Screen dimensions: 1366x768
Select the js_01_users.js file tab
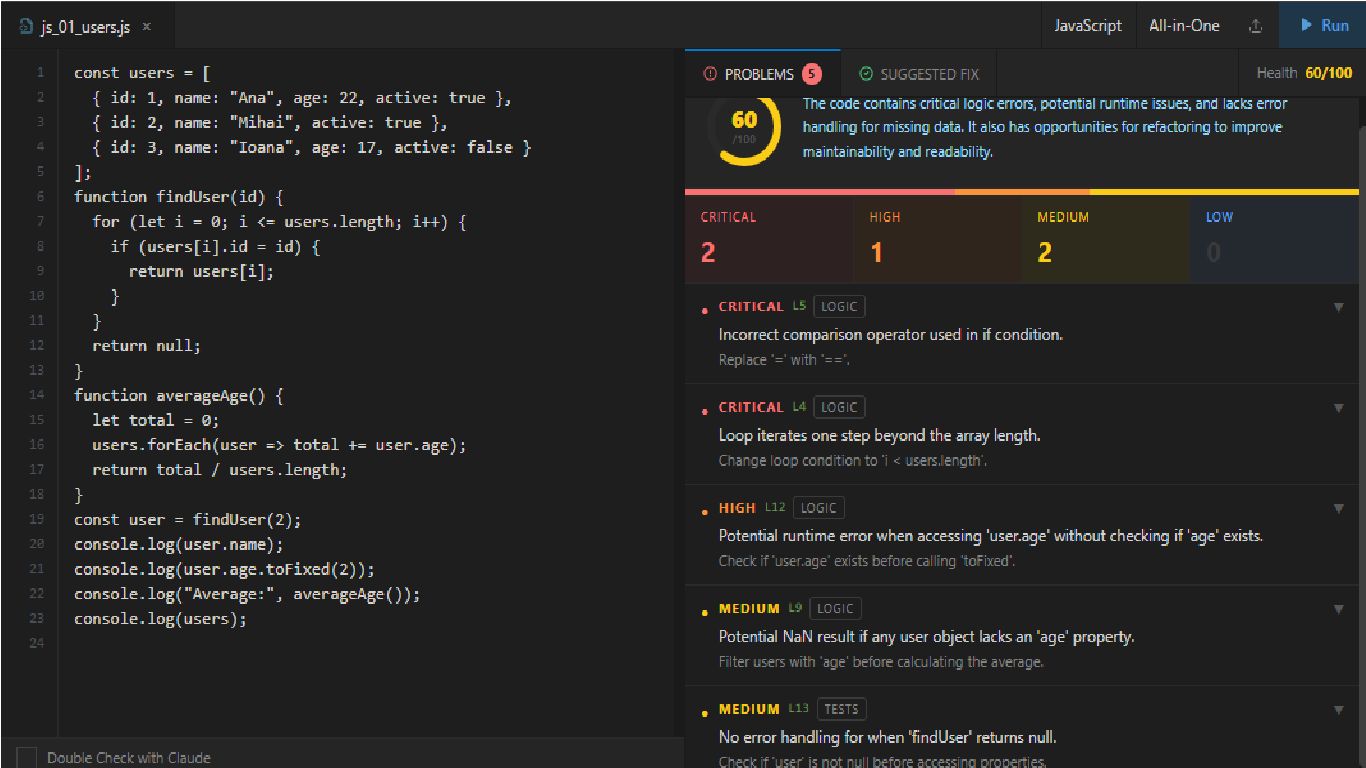tap(87, 27)
